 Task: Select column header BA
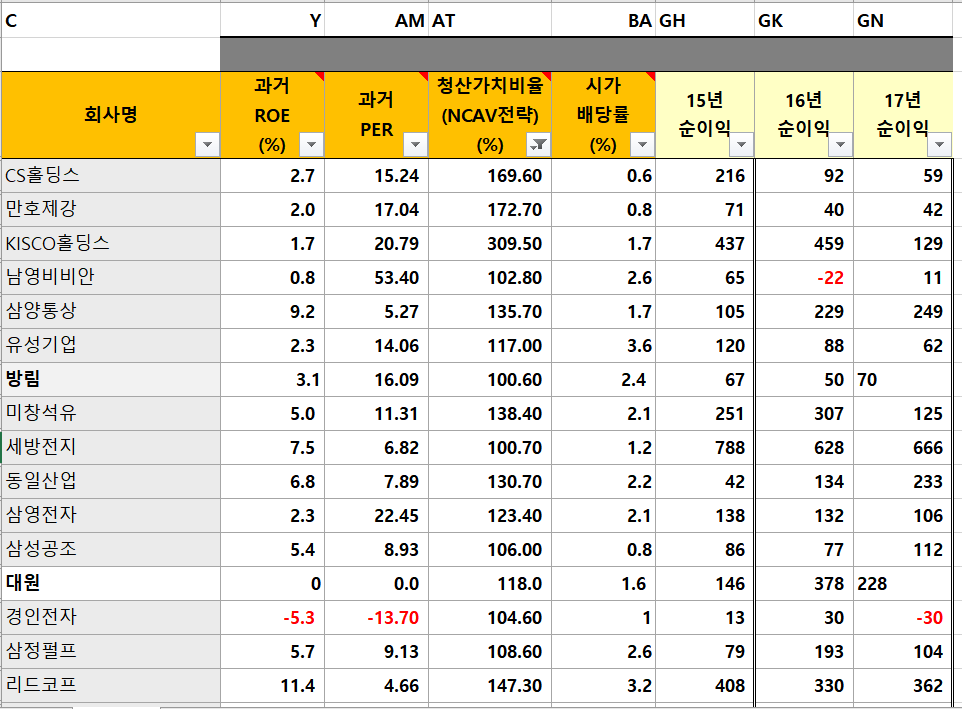click(604, 21)
